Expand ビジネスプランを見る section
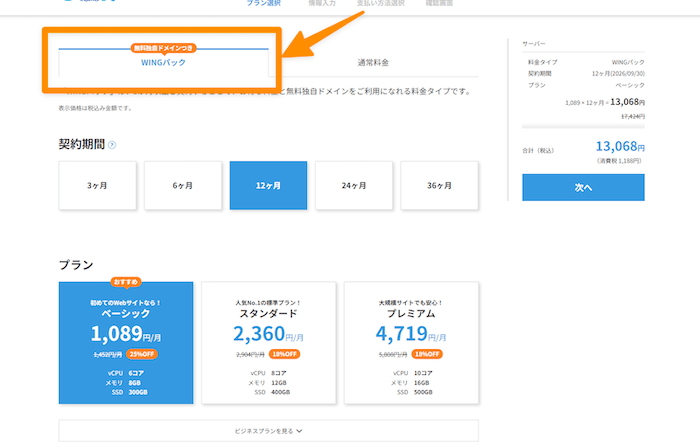700x446 pixels. click(268, 431)
